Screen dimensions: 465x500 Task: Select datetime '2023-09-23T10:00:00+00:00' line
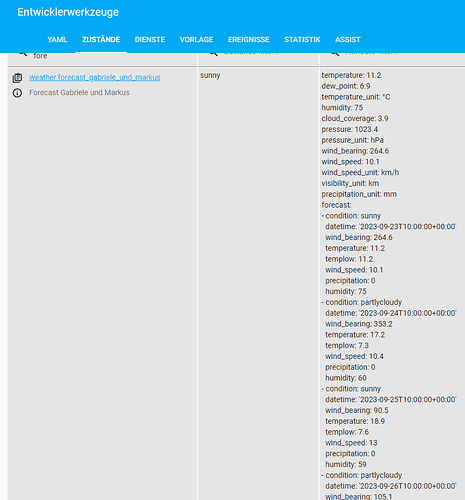point(391,227)
